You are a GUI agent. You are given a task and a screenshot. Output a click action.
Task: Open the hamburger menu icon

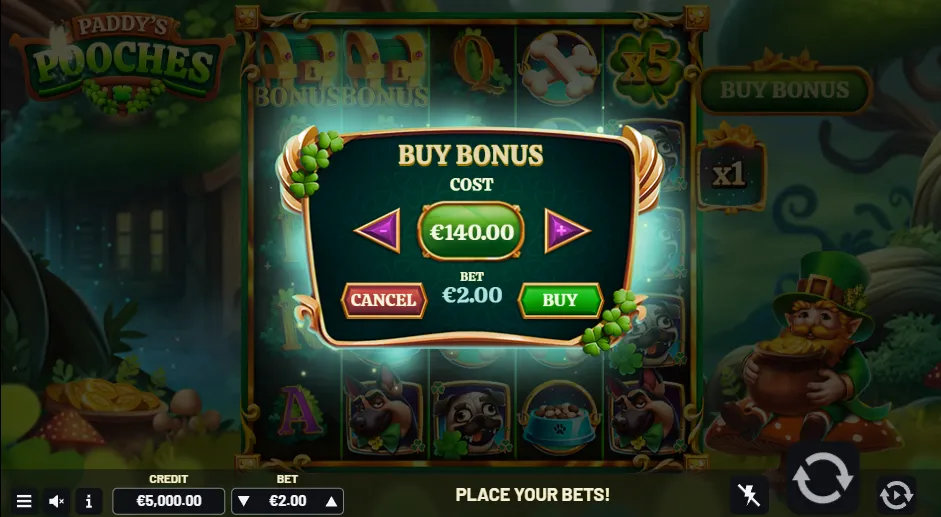(24, 501)
